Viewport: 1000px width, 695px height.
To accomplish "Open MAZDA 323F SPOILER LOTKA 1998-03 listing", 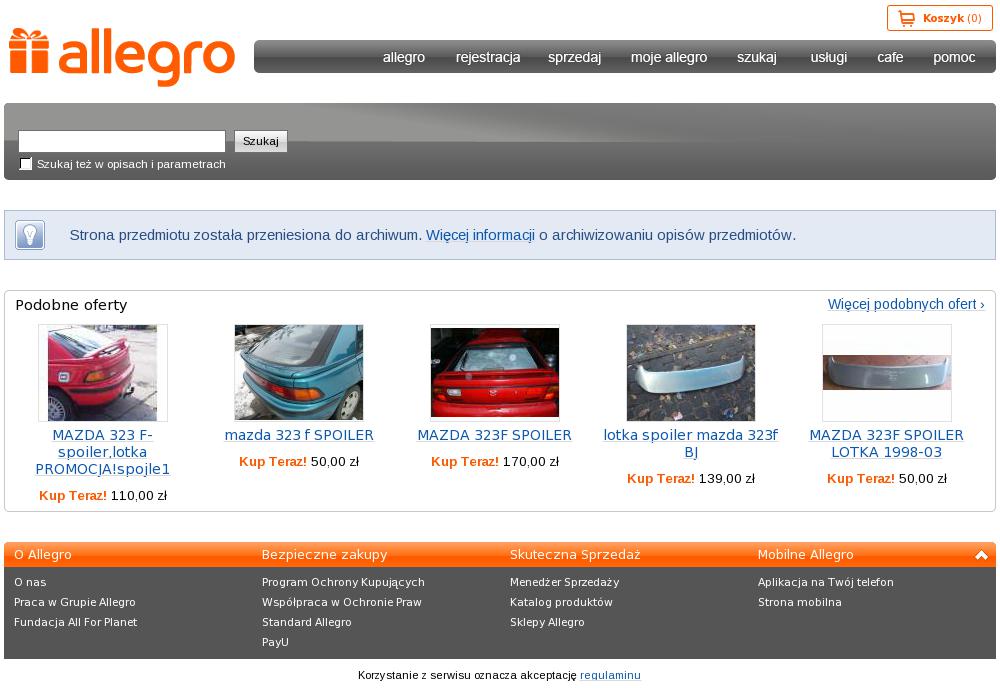I will click(886, 443).
